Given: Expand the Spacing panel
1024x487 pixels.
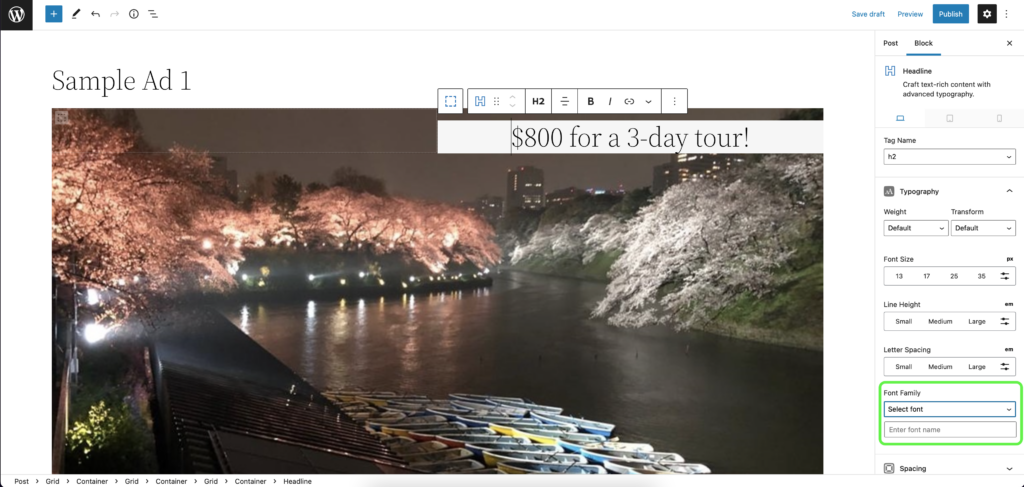Looking at the screenshot, I should 950,468.
